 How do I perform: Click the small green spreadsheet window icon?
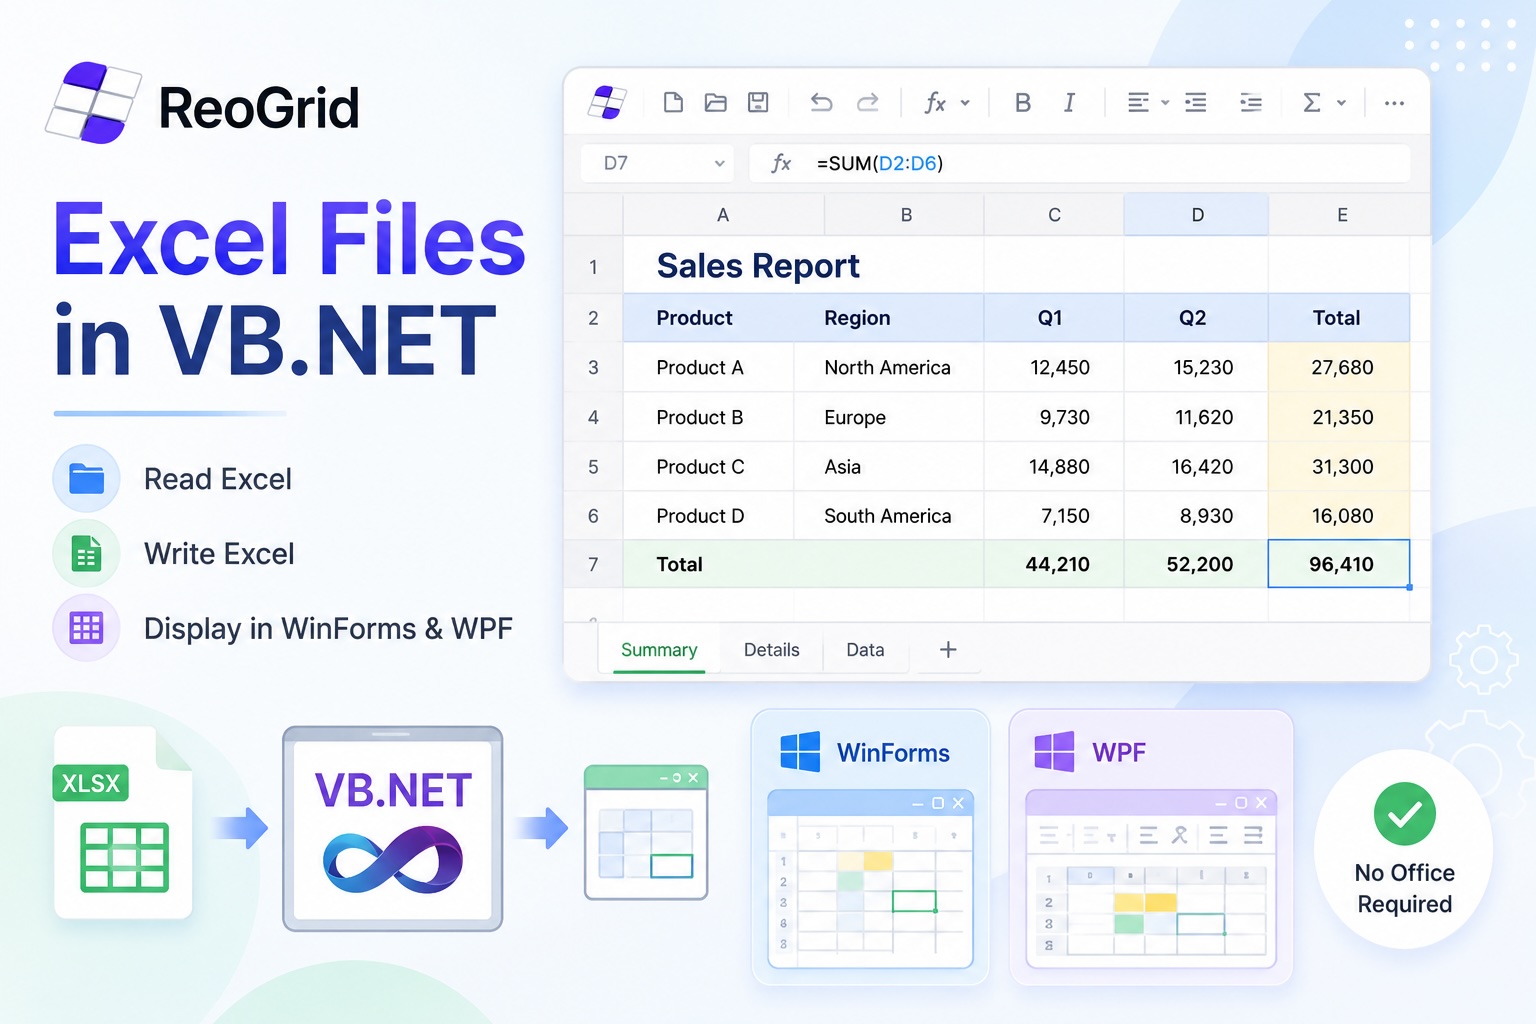tap(646, 832)
